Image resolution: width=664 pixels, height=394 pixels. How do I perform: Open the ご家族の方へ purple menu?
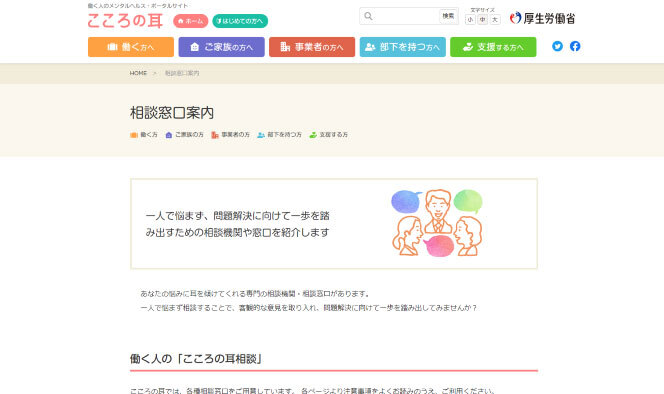coord(221,47)
